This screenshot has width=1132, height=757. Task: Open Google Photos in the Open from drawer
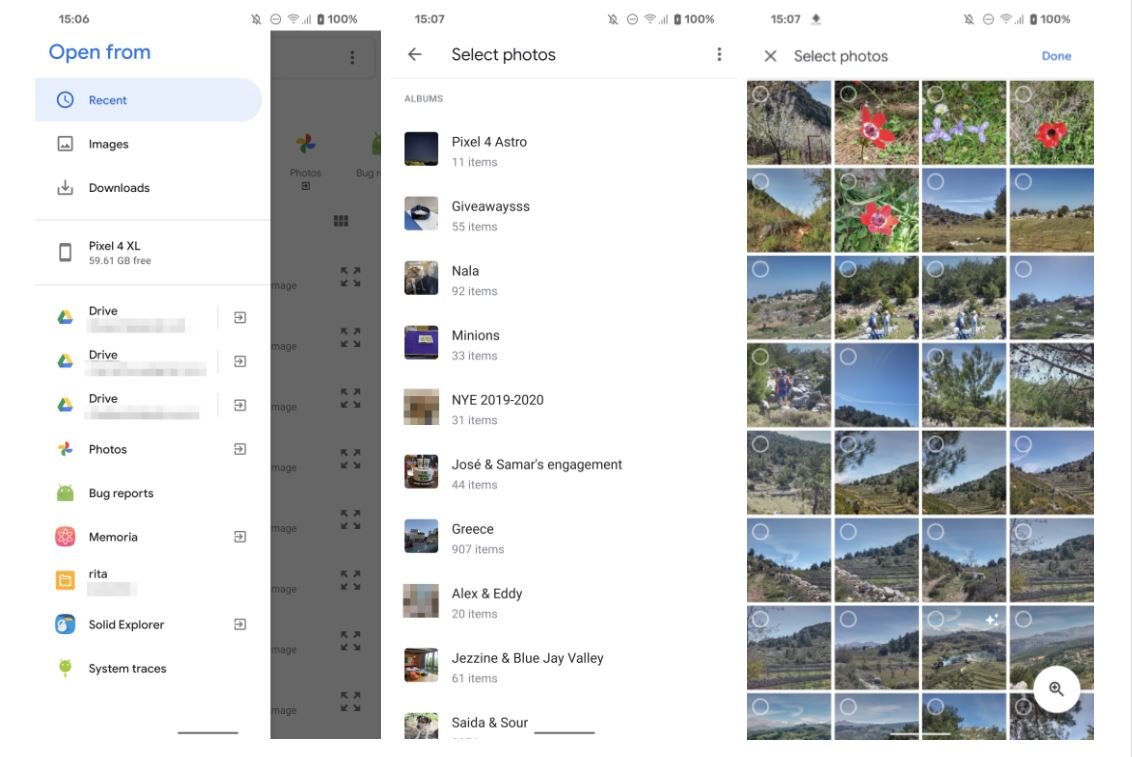(x=108, y=450)
